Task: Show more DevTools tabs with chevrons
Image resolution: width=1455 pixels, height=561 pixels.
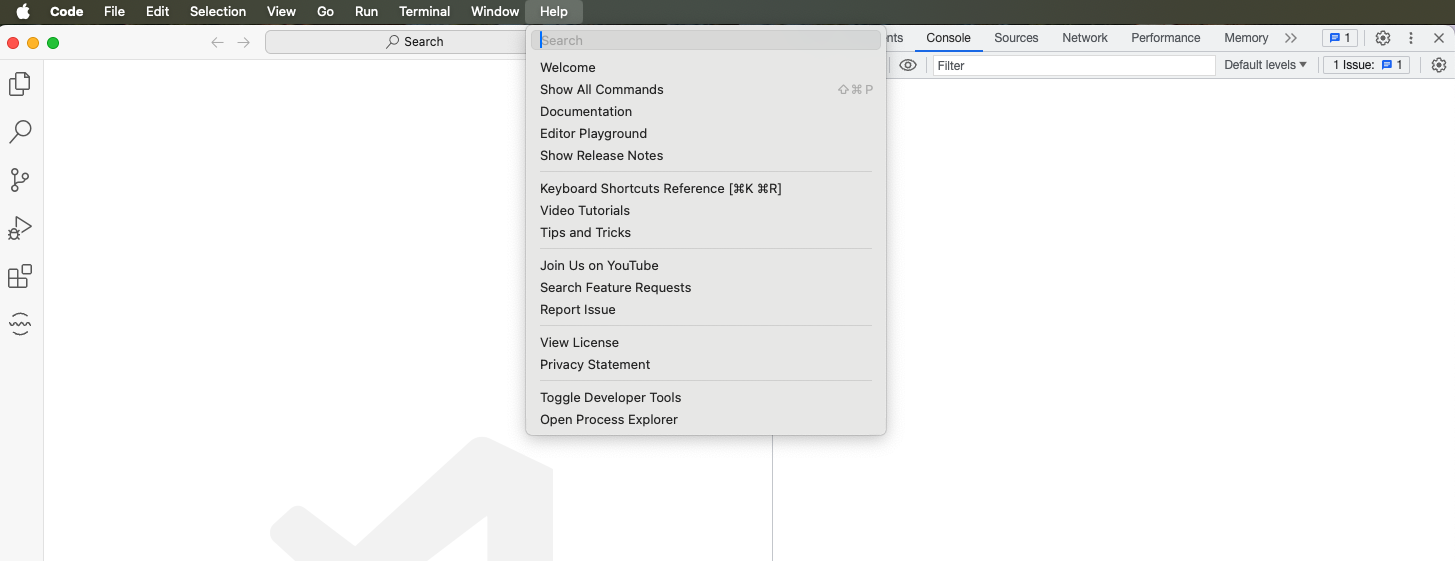Action: click(x=1291, y=38)
